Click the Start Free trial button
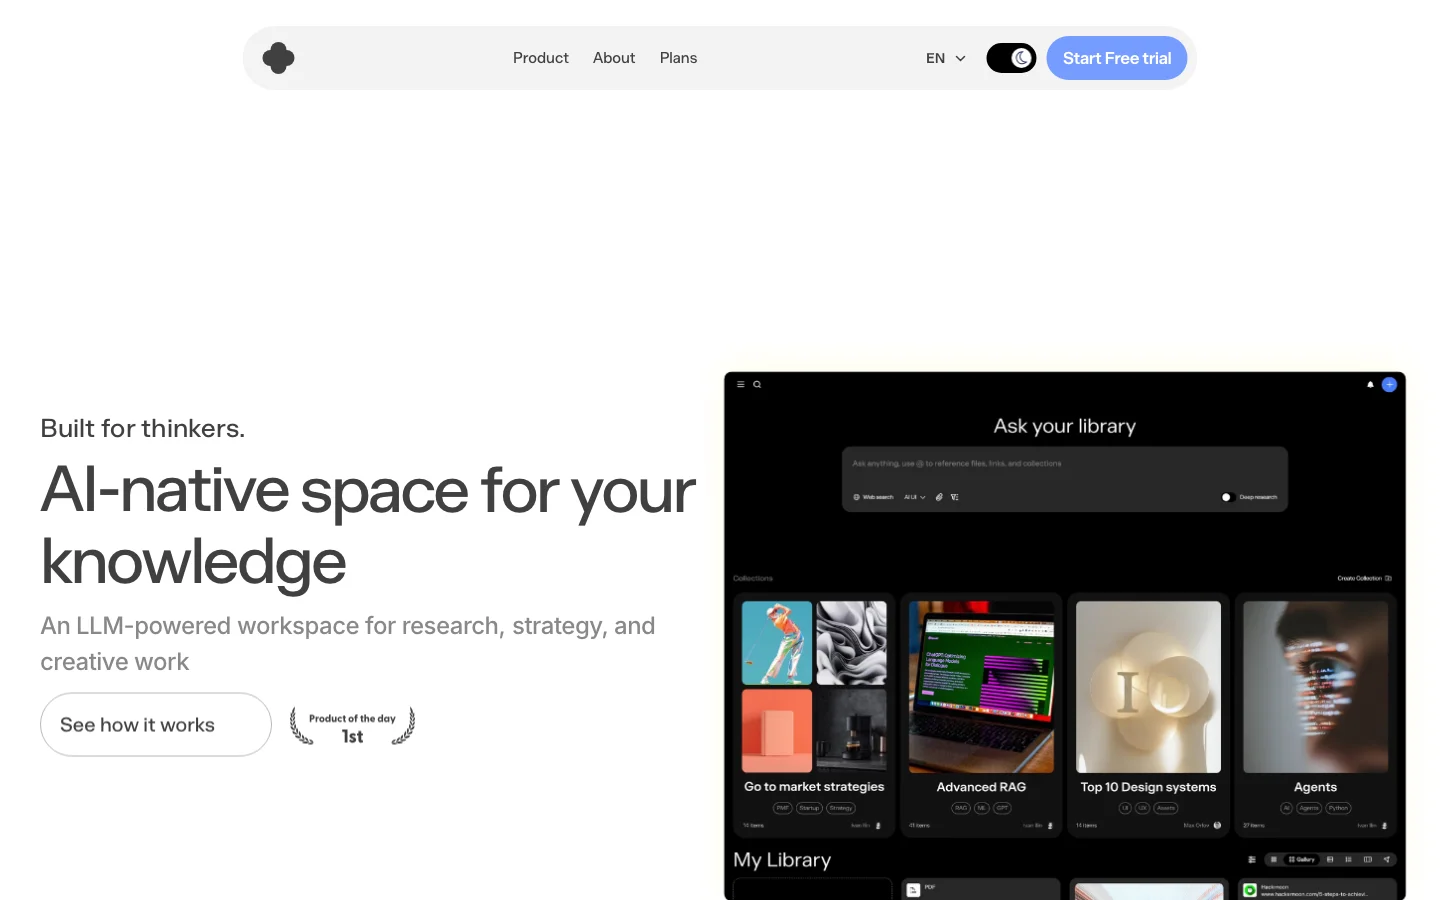Screen dimensions: 1440x900 (x=1117, y=58)
